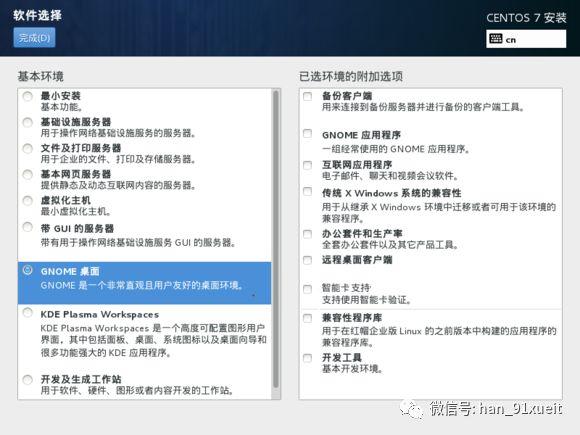This screenshot has height=435, width=580.
Task: Tick the 开发工具 checkbox
Action: click(307, 358)
